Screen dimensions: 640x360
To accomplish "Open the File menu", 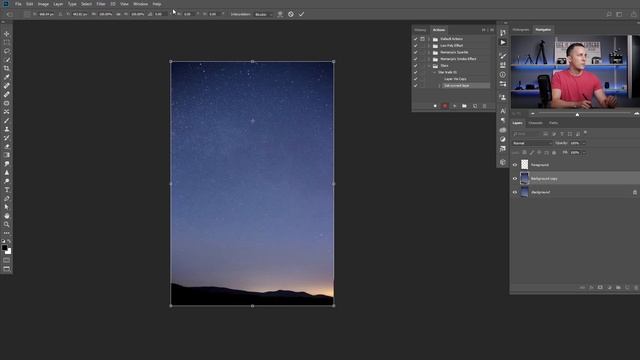I will (18, 4).
